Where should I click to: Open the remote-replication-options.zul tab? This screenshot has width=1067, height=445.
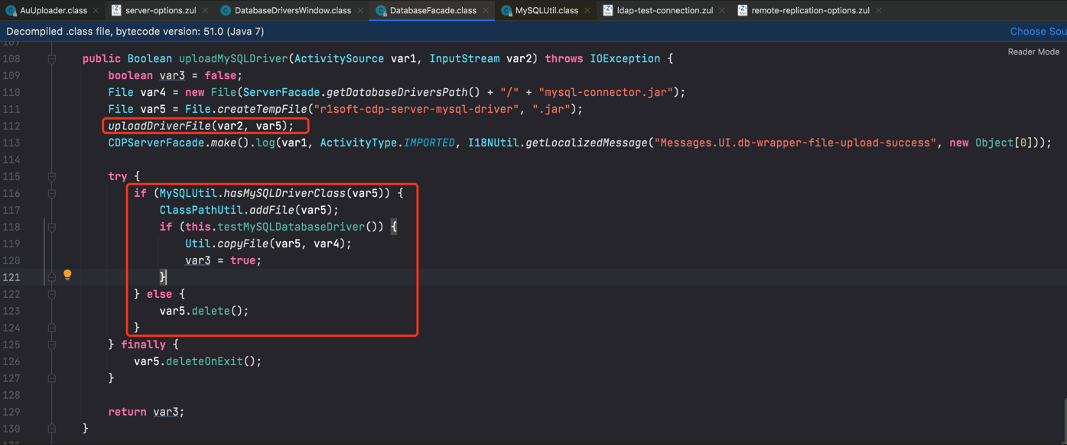809,11
